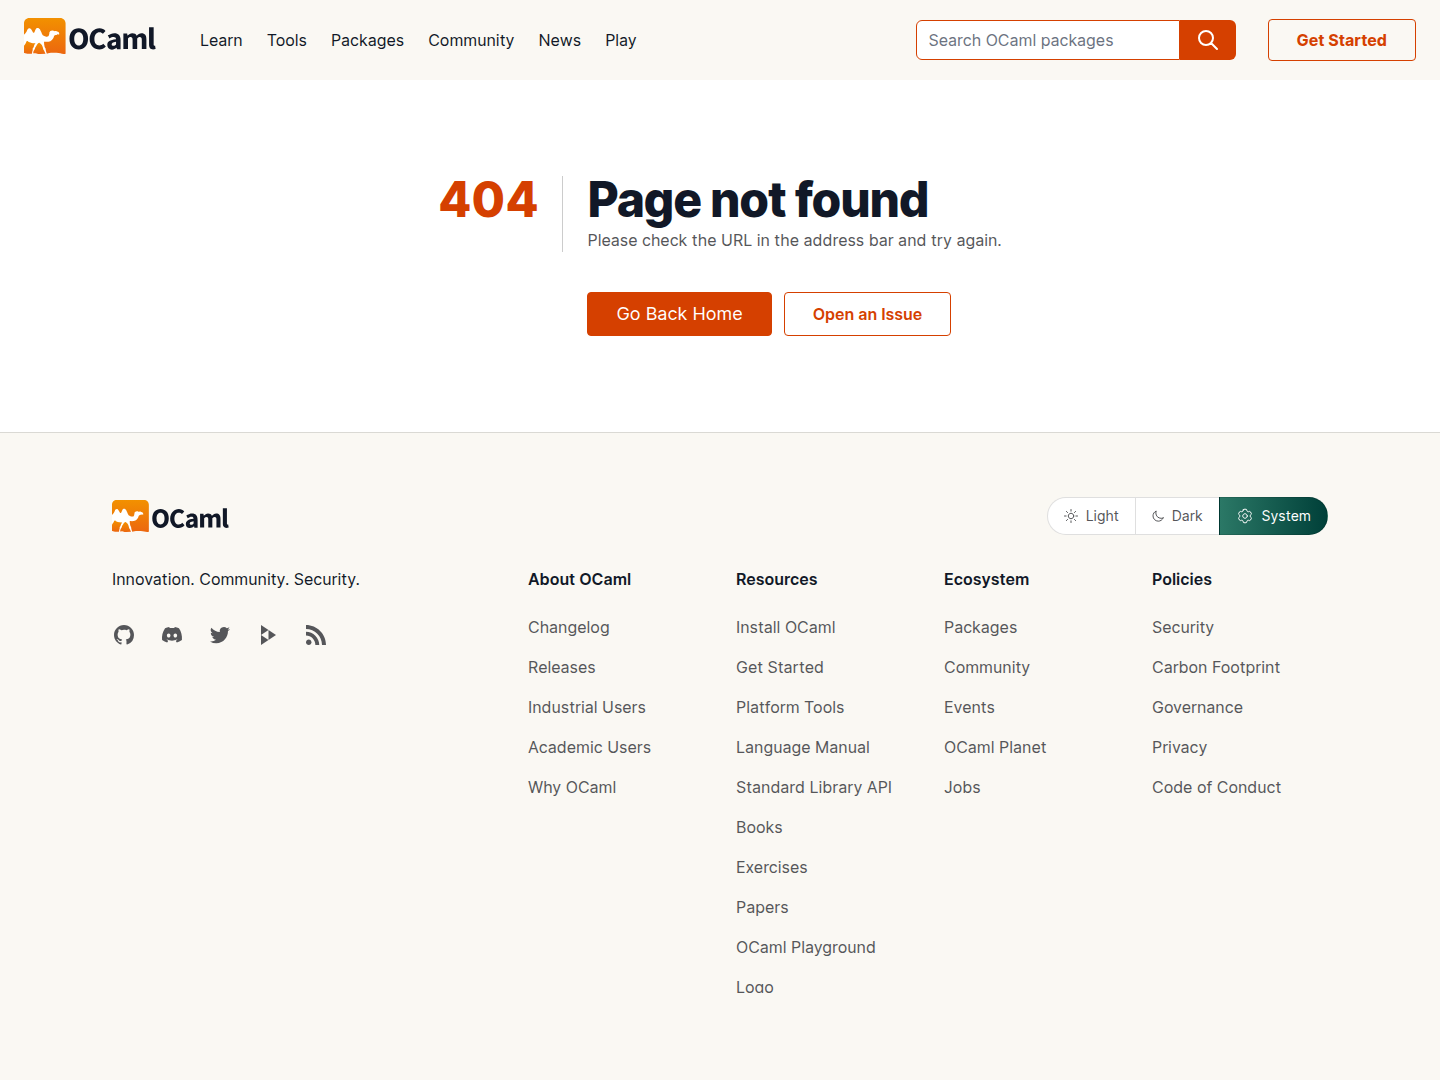Open the RSS feed icon

click(x=316, y=635)
